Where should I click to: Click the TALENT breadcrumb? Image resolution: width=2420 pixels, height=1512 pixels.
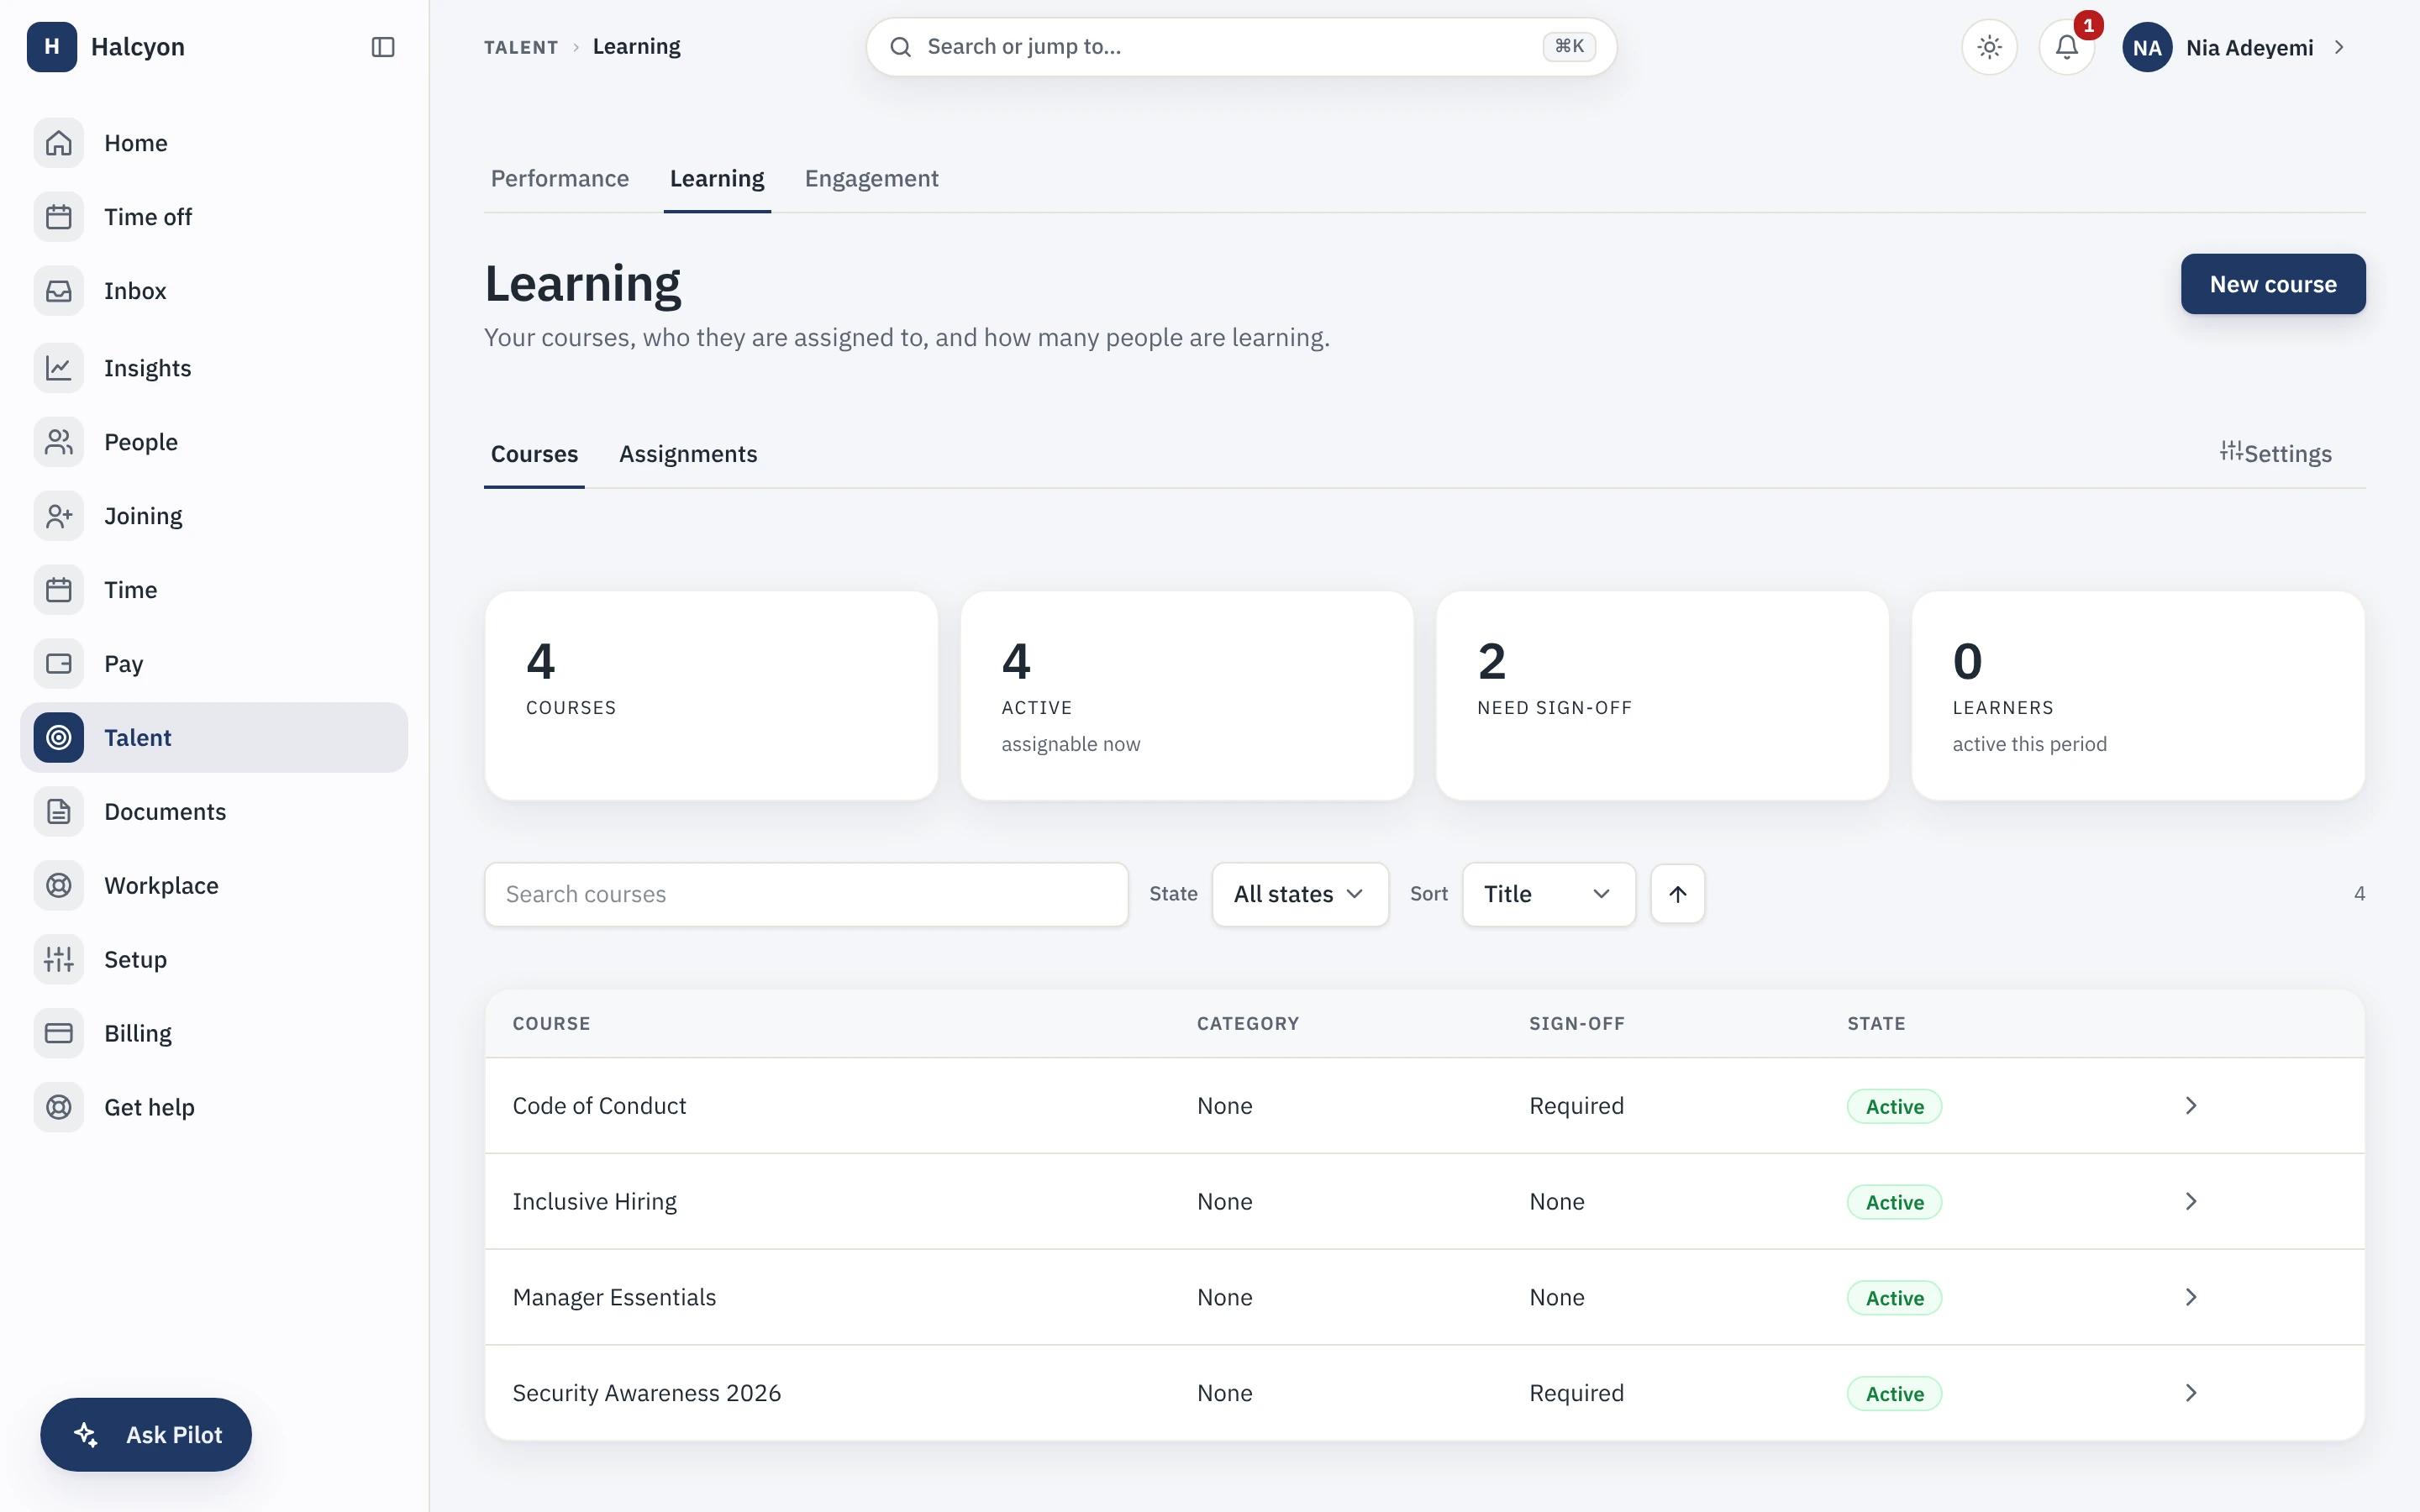[x=521, y=47]
